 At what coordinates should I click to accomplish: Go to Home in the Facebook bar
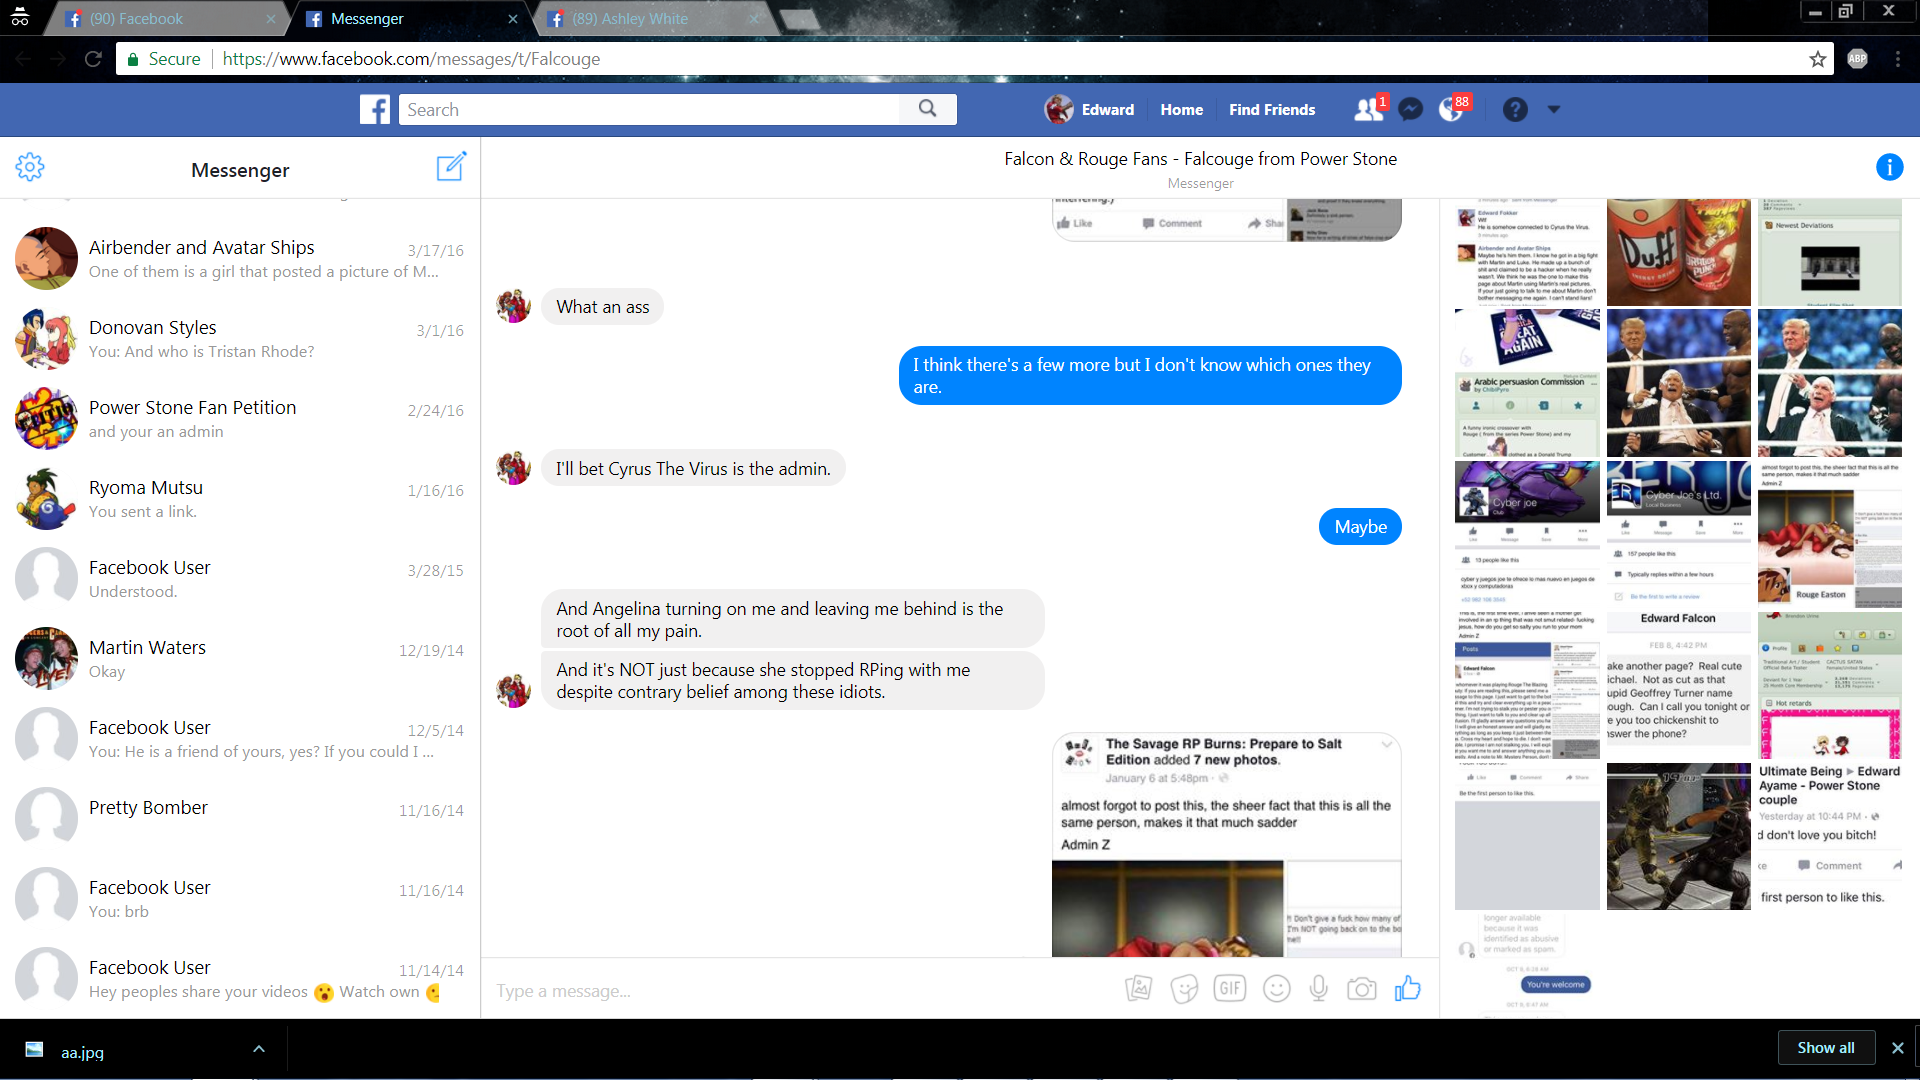coord(1181,110)
